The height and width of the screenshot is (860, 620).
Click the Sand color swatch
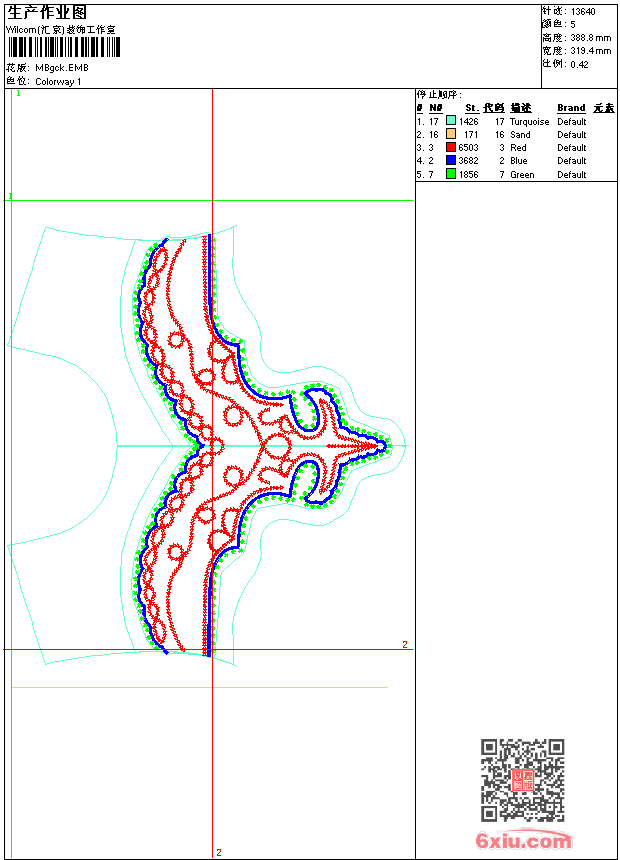tap(451, 134)
